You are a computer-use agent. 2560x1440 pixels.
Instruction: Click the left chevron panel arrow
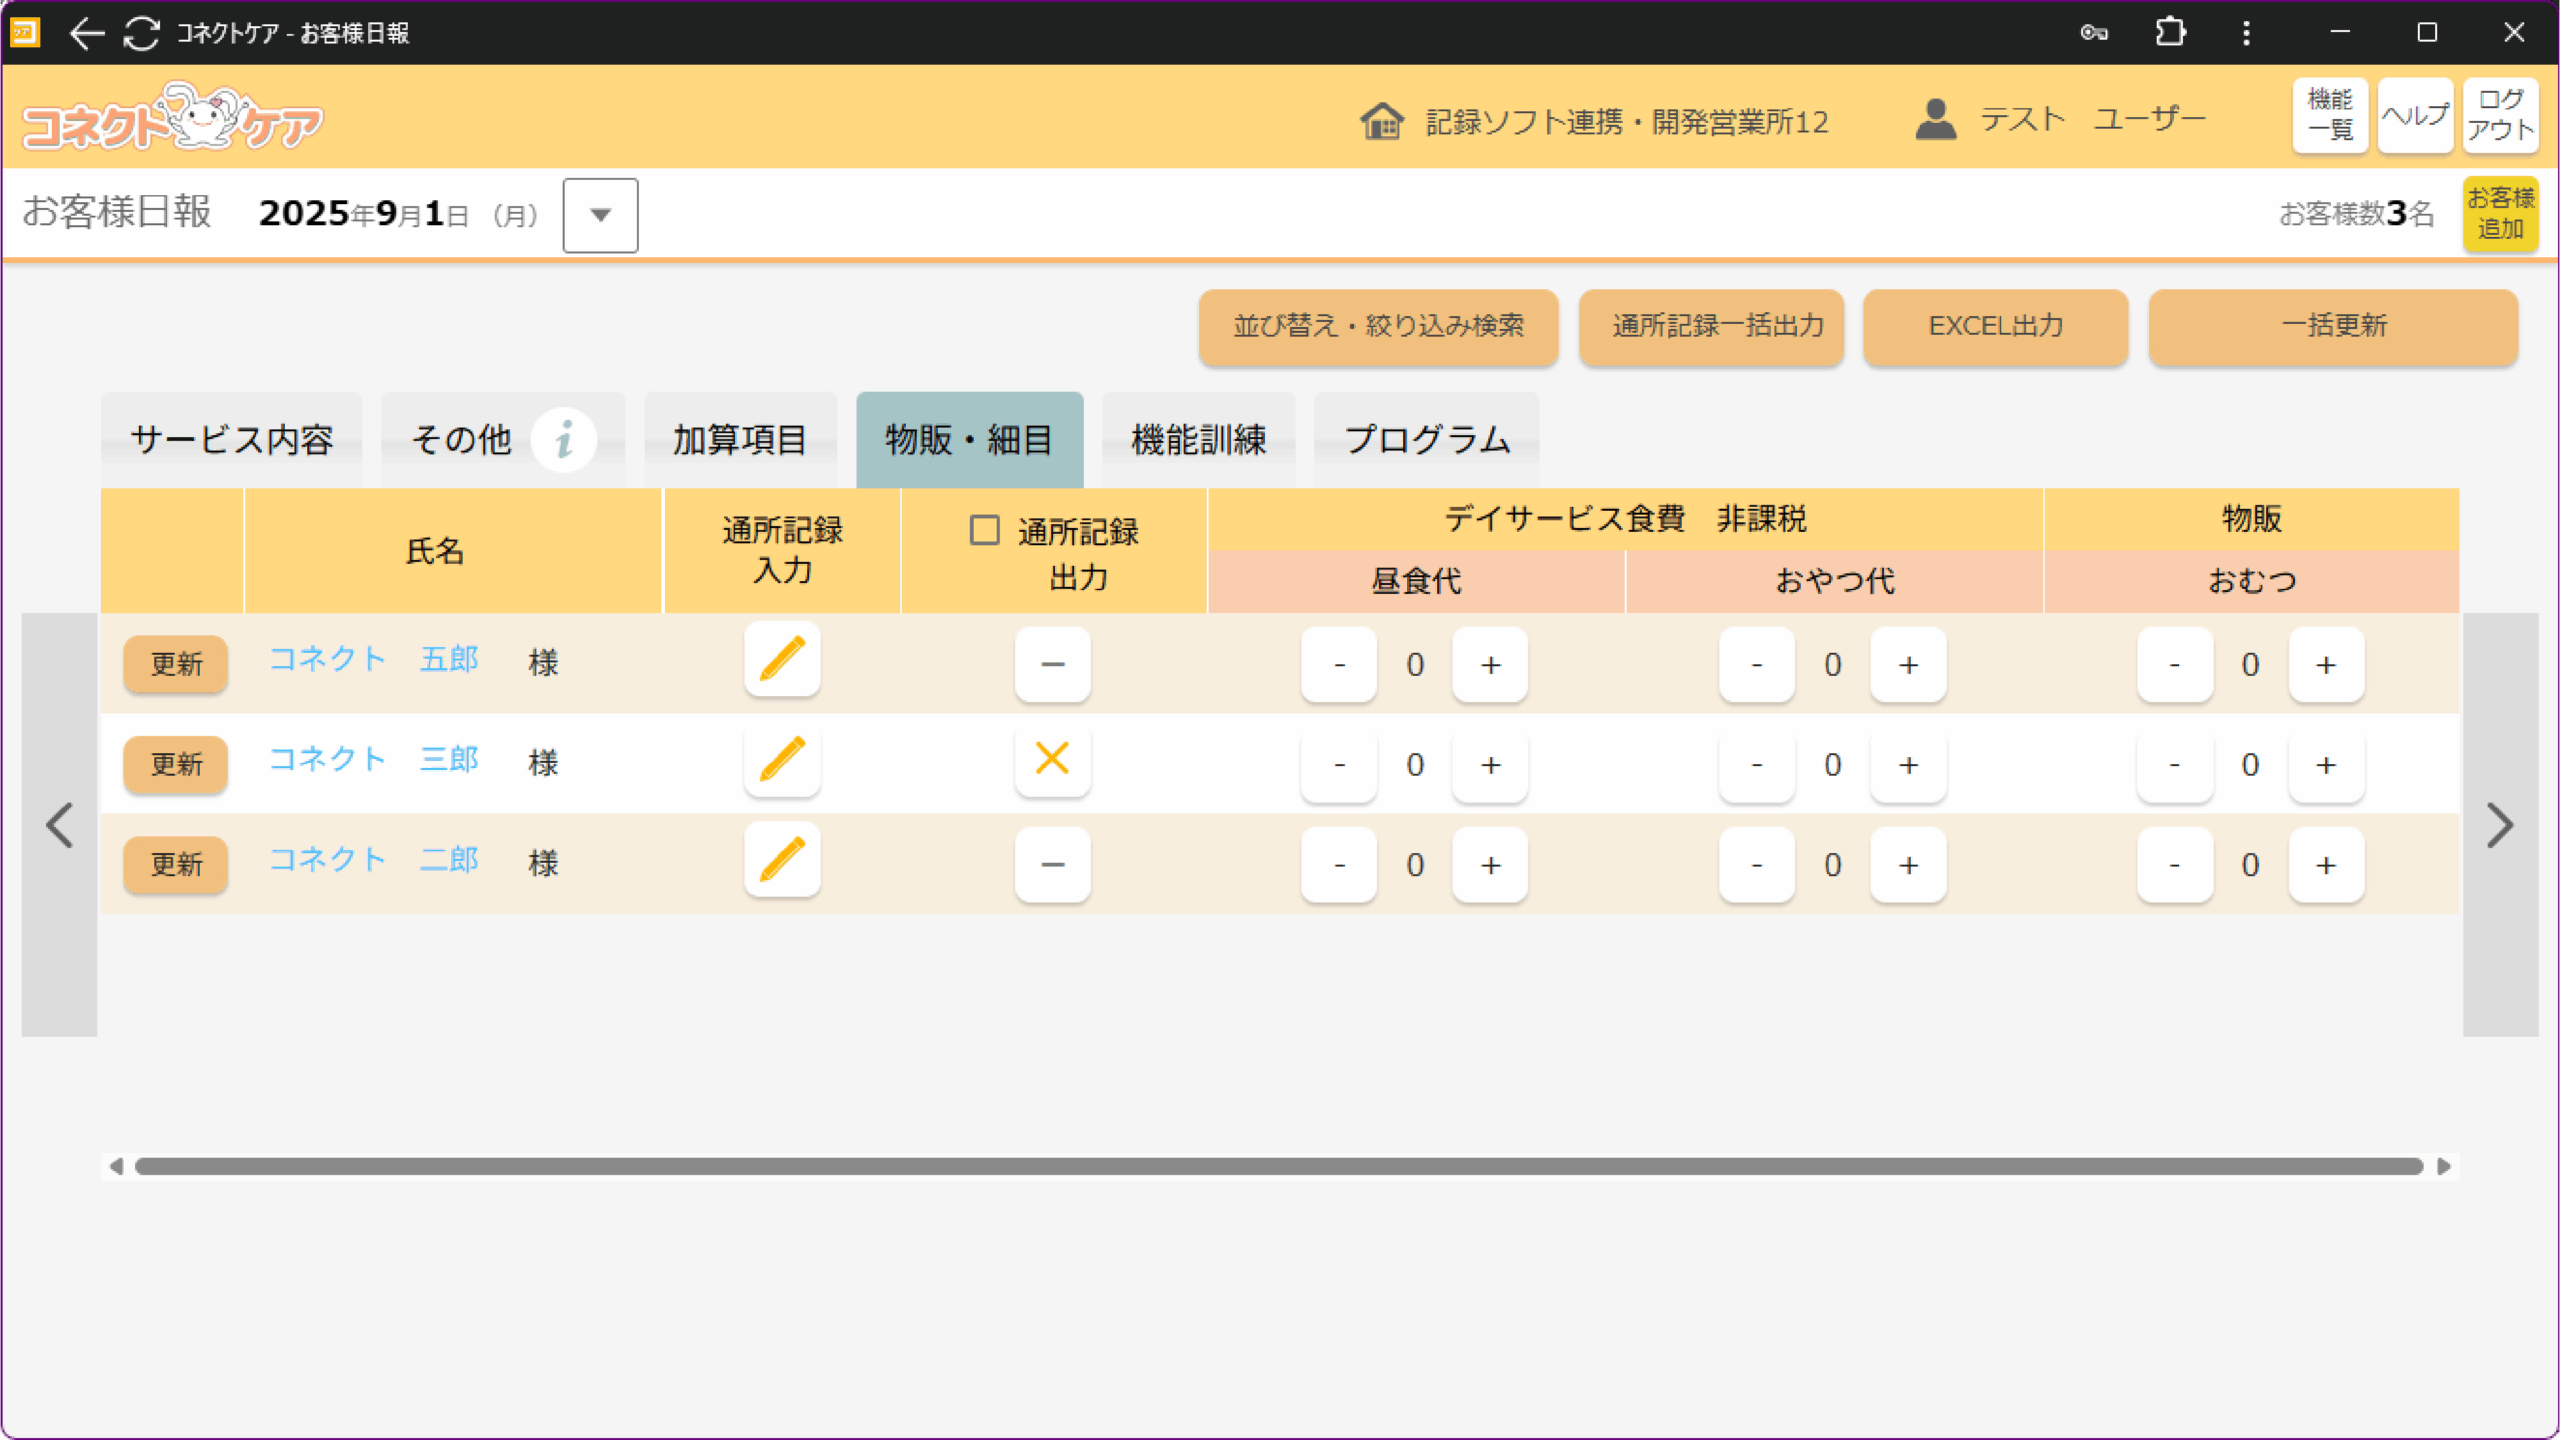(x=60, y=825)
